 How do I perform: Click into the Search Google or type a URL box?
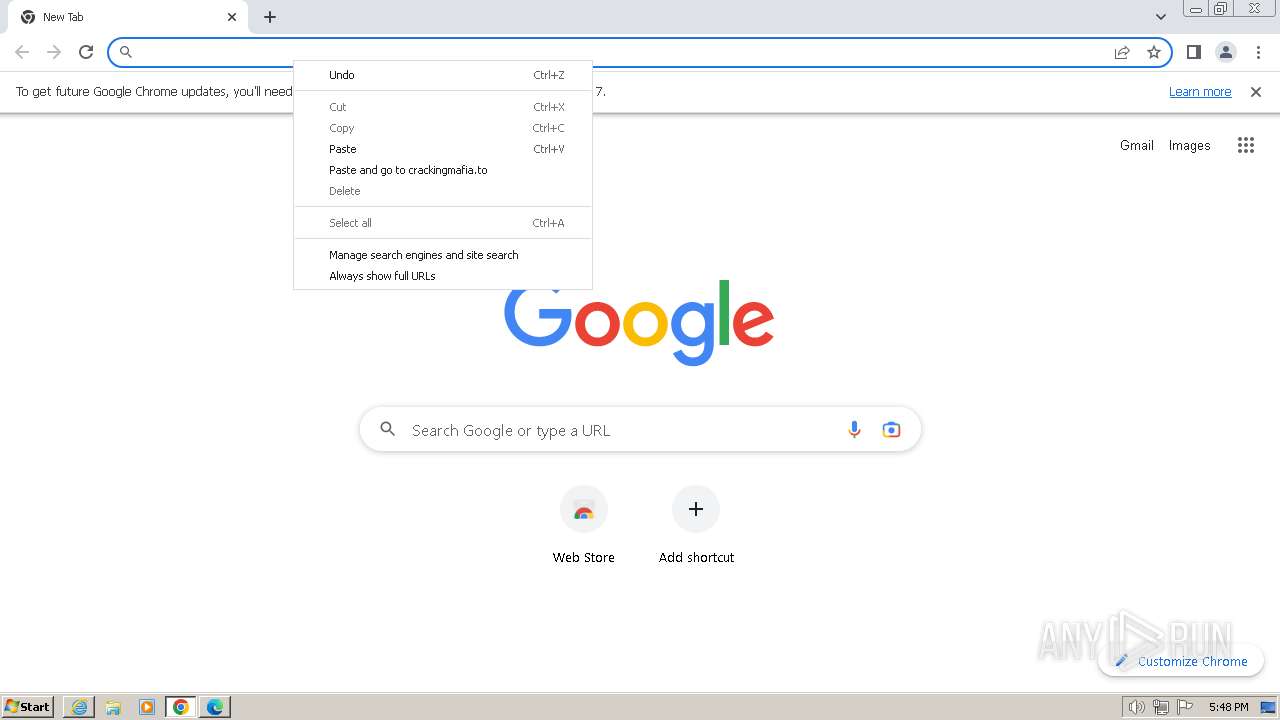pos(640,430)
